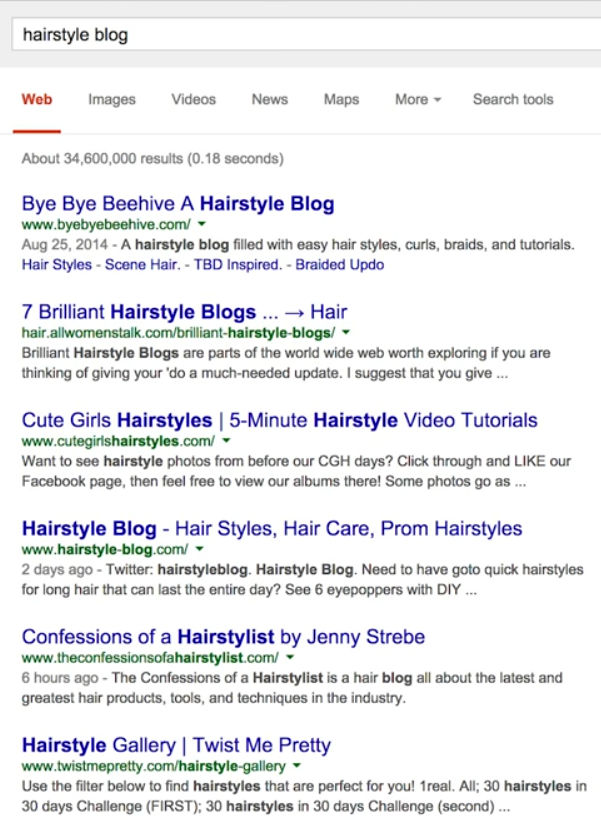The height and width of the screenshot is (820, 601).
Task: Click snippet starting '2 days ago - Twitter'
Action: click(302, 579)
